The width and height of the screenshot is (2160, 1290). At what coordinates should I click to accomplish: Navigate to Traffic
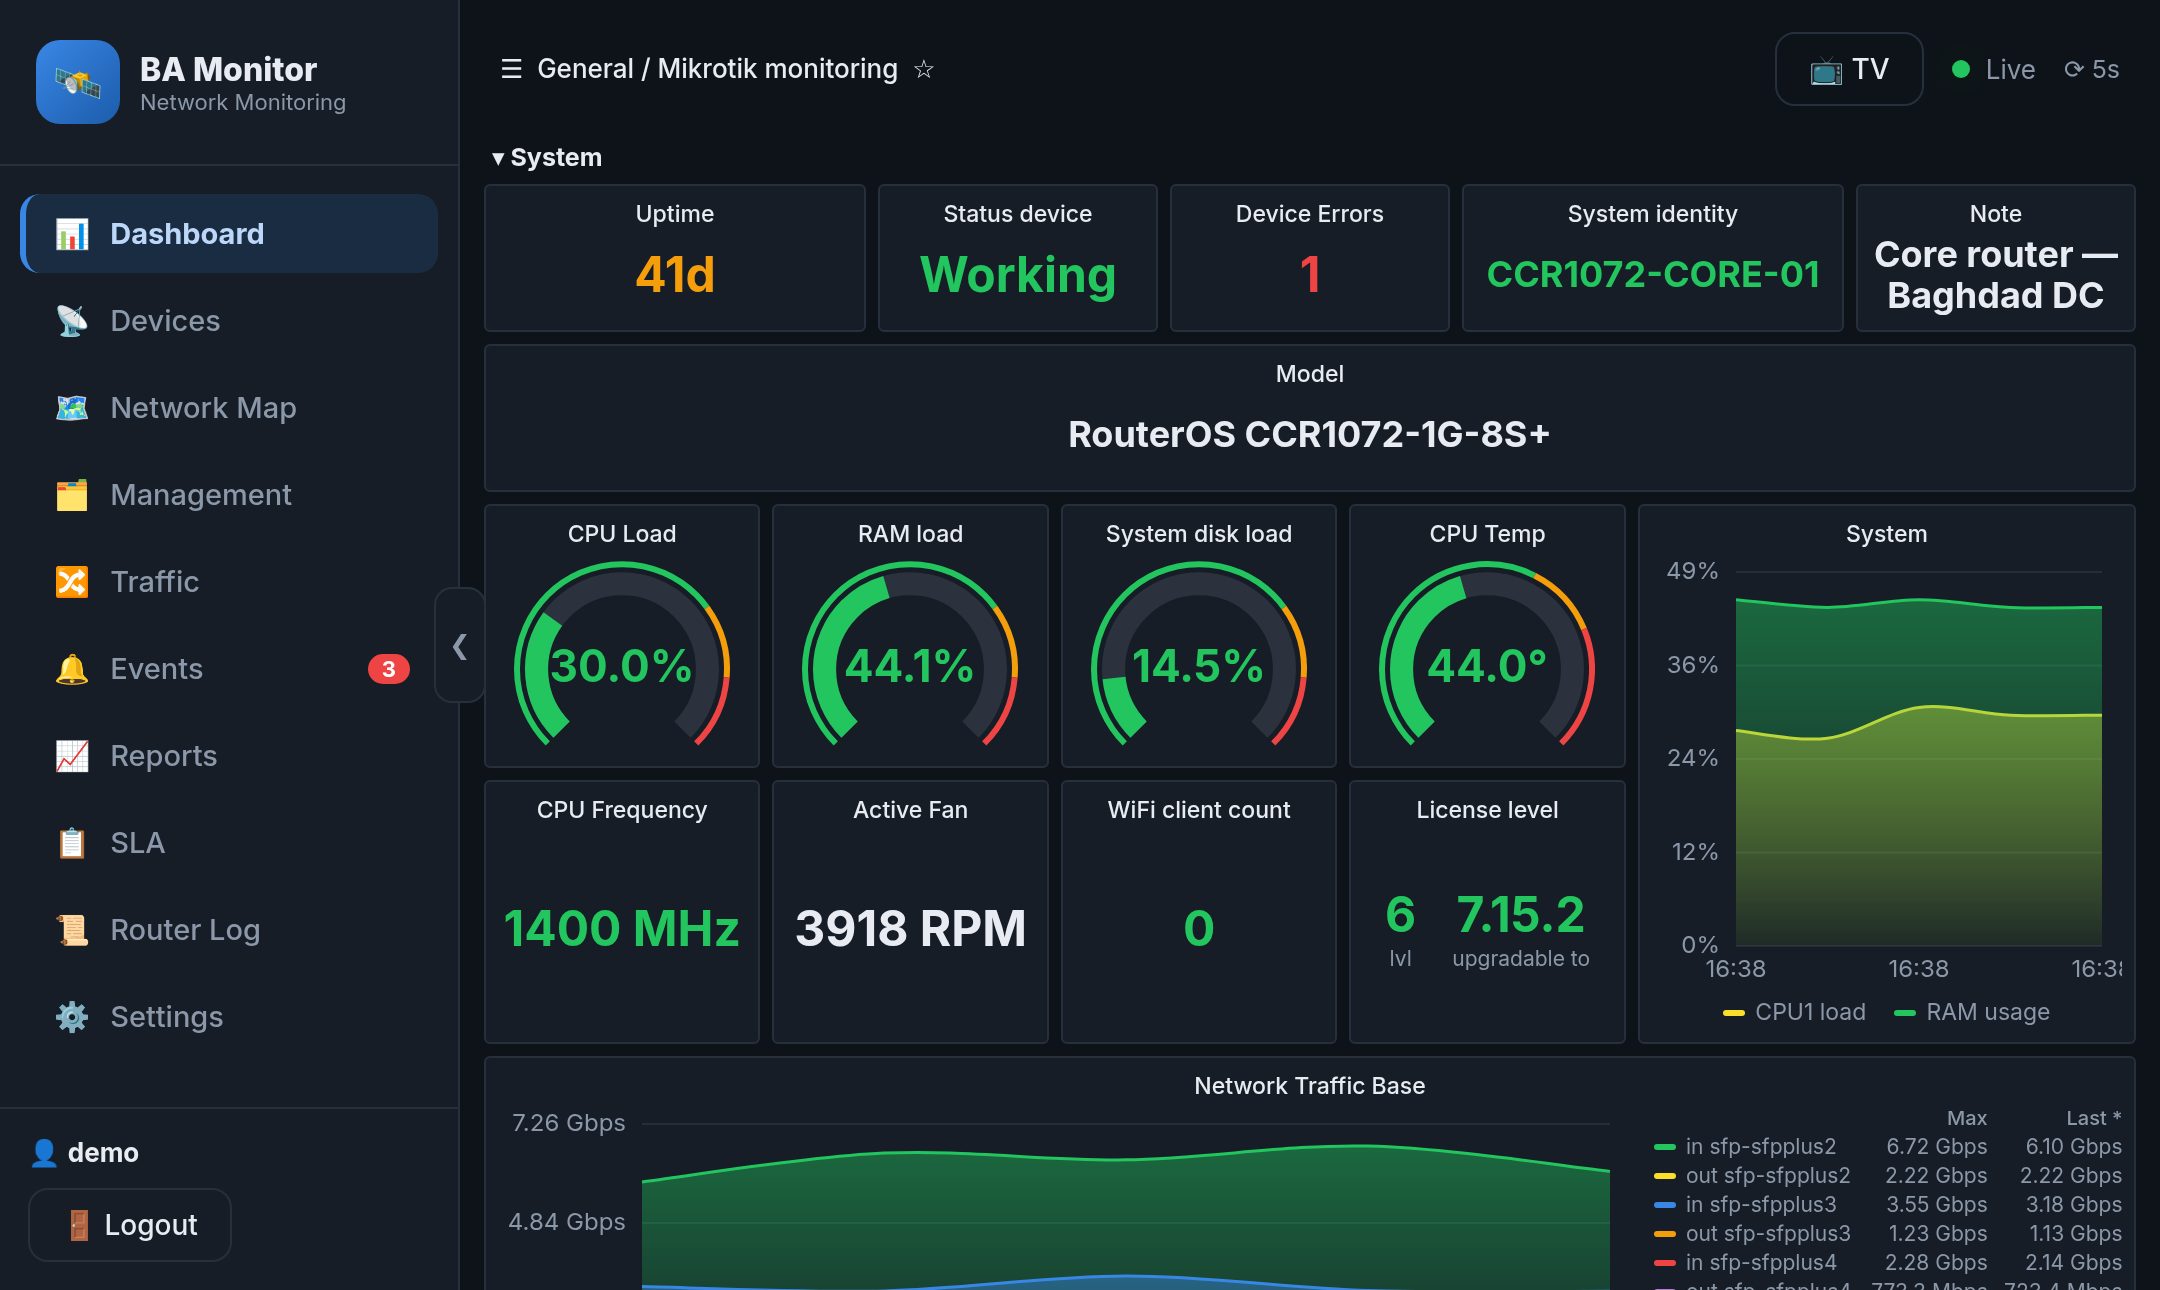tap(229, 582)
